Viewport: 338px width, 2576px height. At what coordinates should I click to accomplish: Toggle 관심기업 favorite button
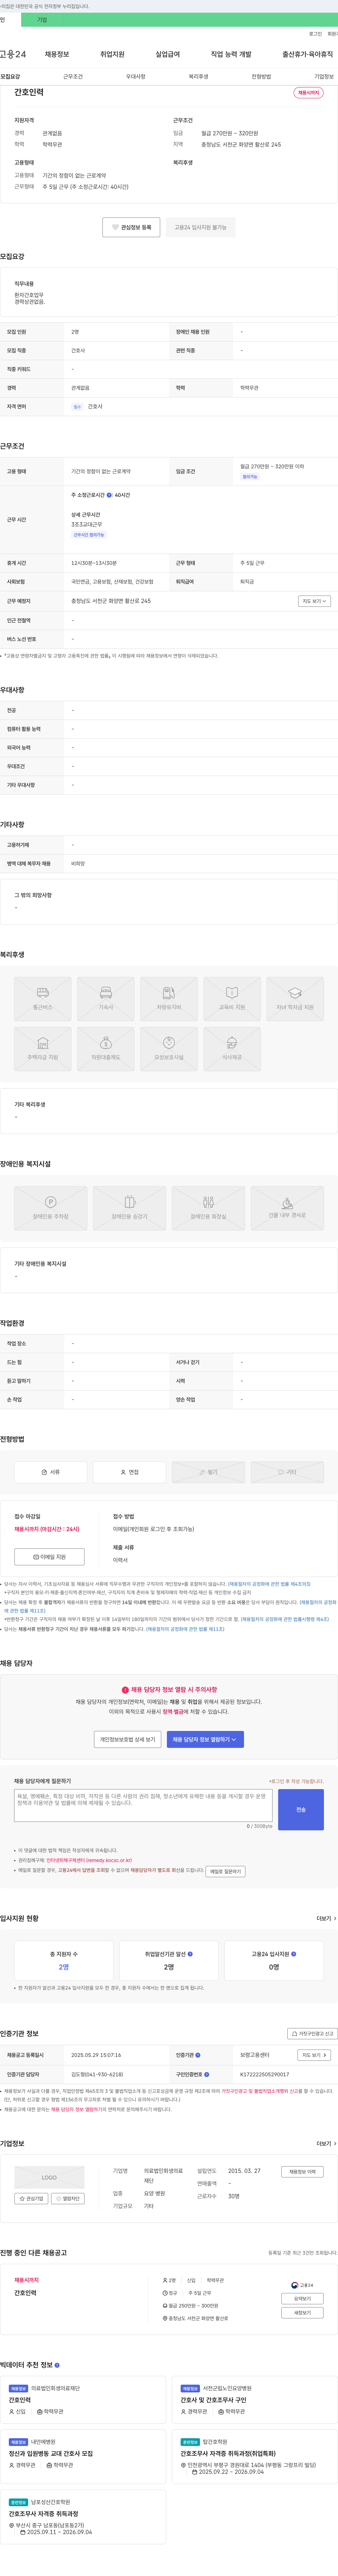pyautogui.click(x=31, y=2199)
